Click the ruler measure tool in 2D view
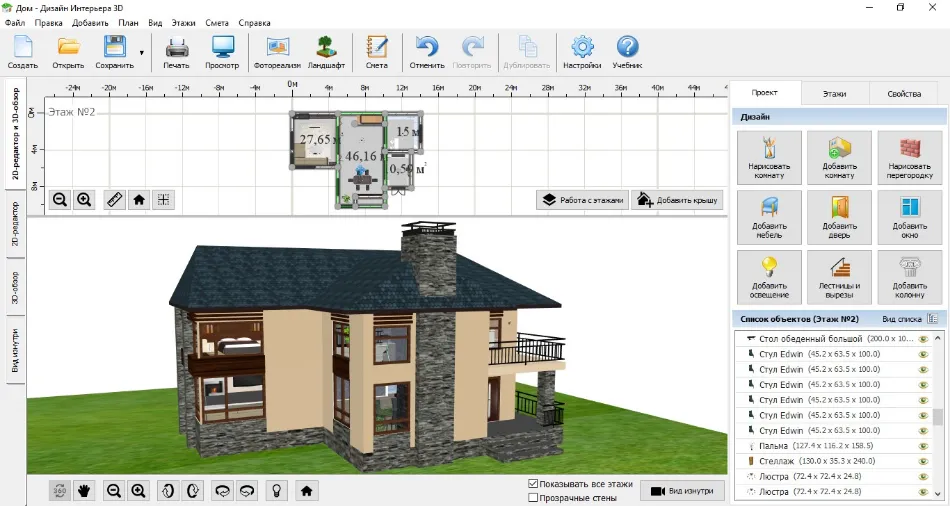The image size is (950, 506). tap(115, 200)
